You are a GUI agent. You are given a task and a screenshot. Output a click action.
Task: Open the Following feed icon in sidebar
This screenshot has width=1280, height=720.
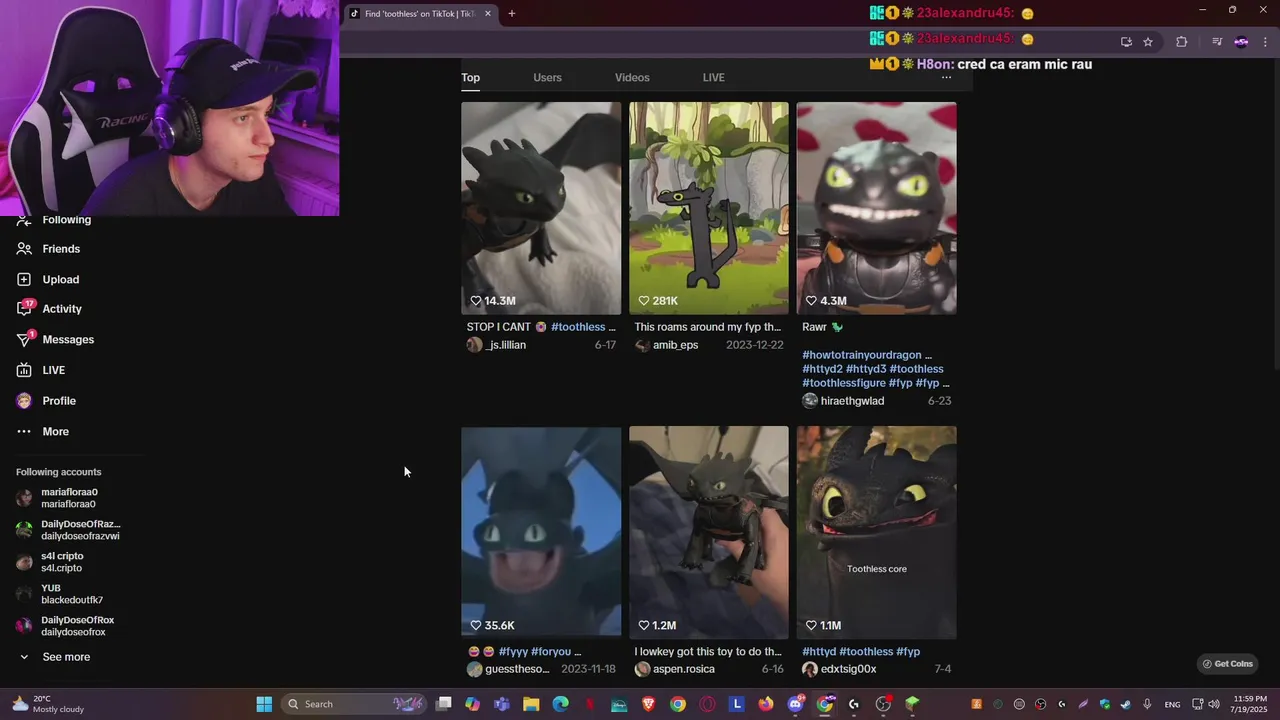[x=24, y=220]
